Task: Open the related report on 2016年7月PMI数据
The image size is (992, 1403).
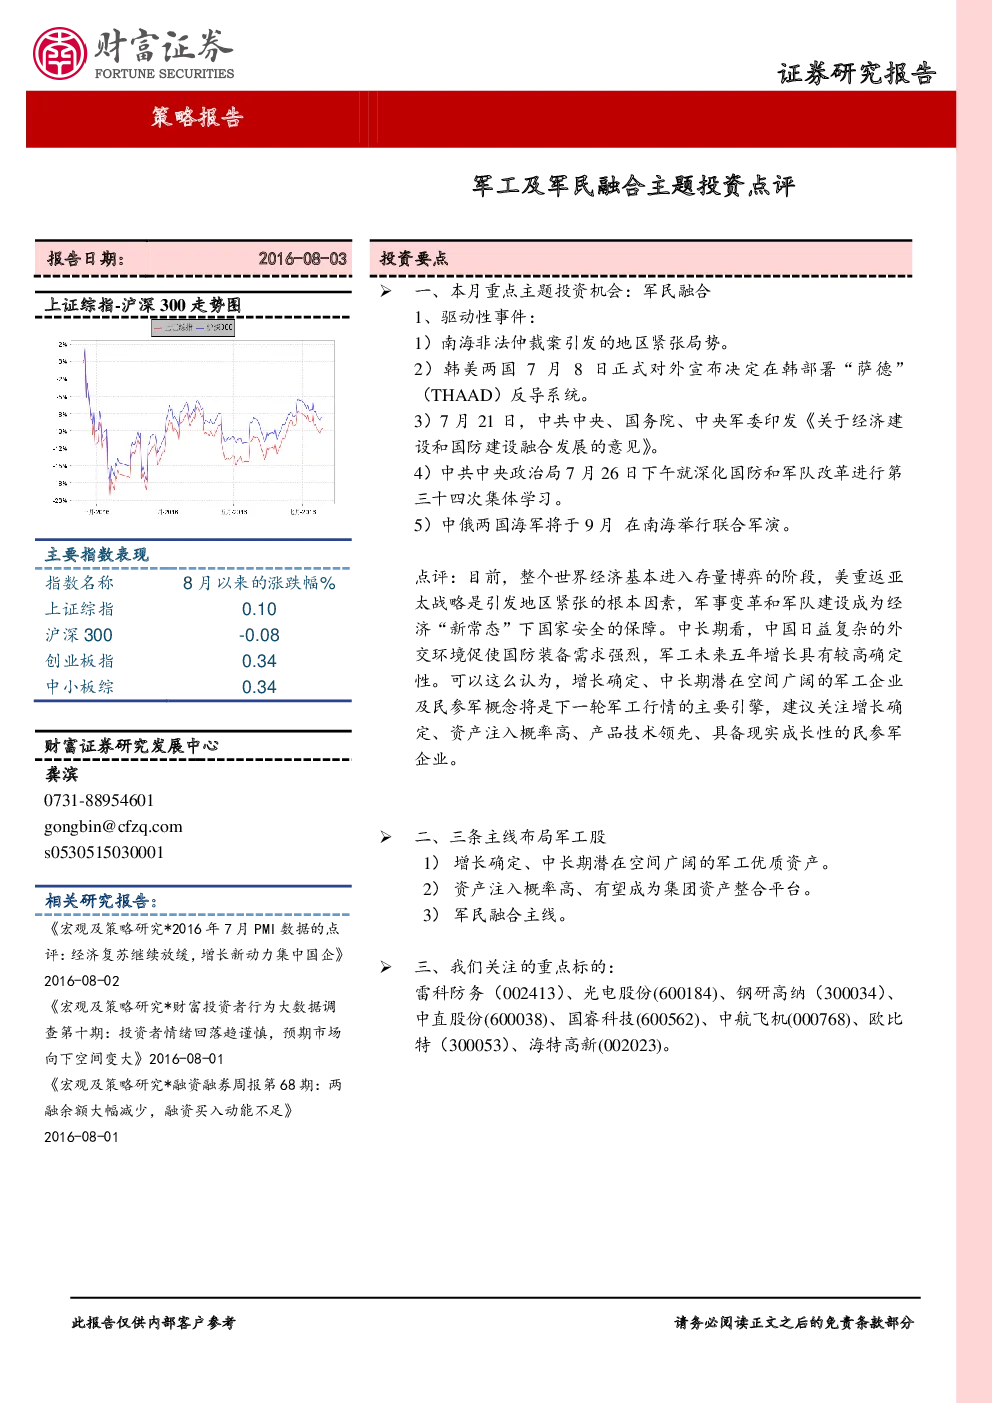Action: [x=194, y=954]
